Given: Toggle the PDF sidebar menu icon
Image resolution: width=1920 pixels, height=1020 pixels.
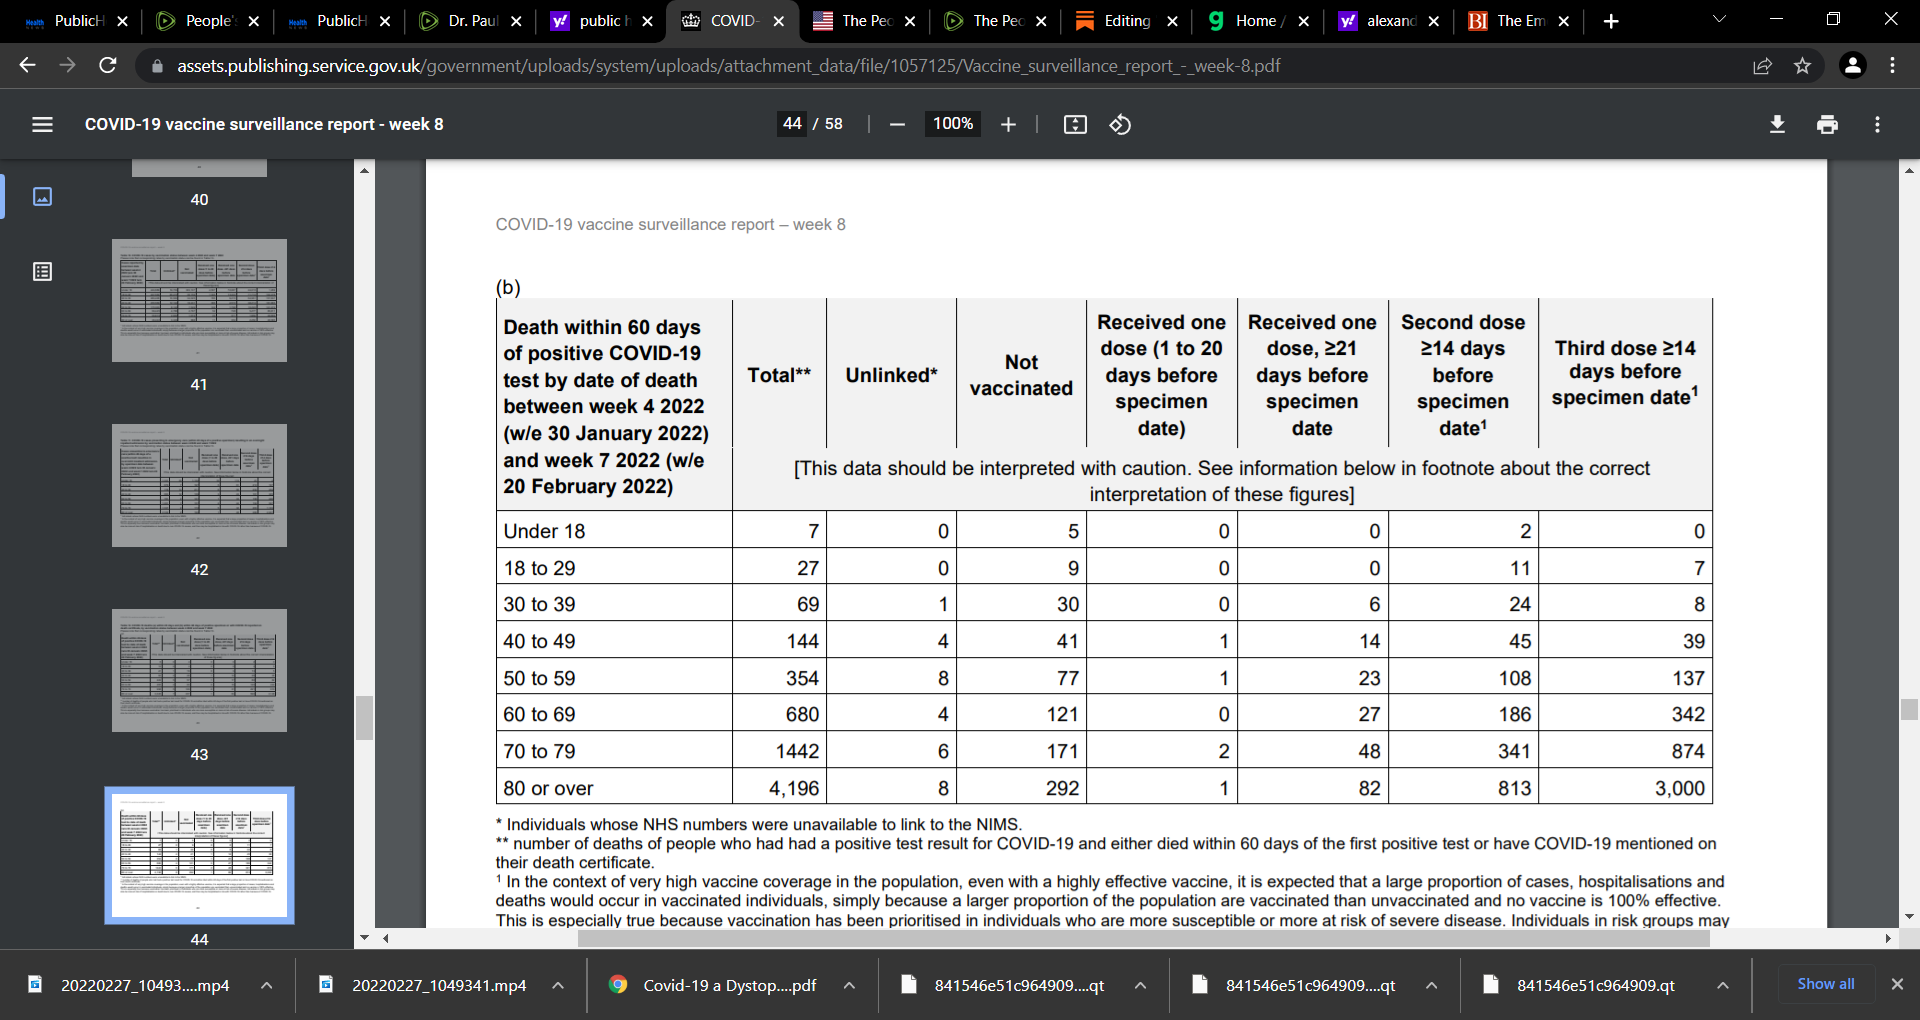Looking at the screenshot, I should pos(42,124).
